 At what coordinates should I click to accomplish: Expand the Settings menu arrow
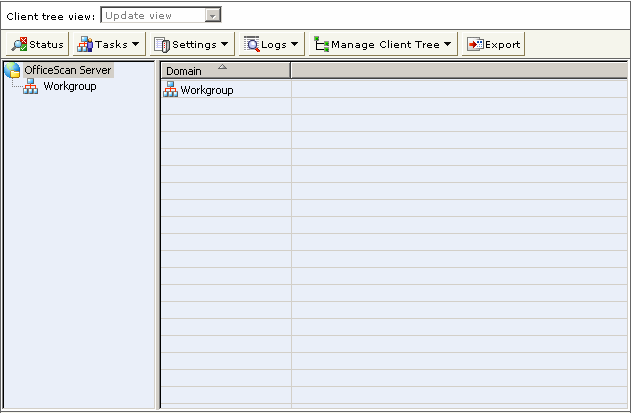(224, 44)
